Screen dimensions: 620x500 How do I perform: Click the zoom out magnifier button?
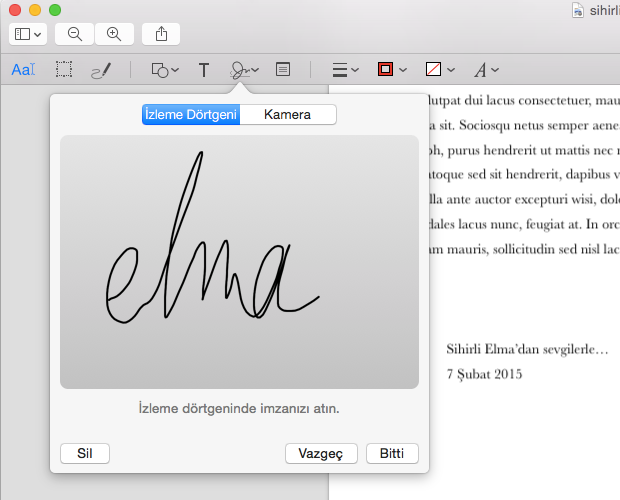coord(75,33)
